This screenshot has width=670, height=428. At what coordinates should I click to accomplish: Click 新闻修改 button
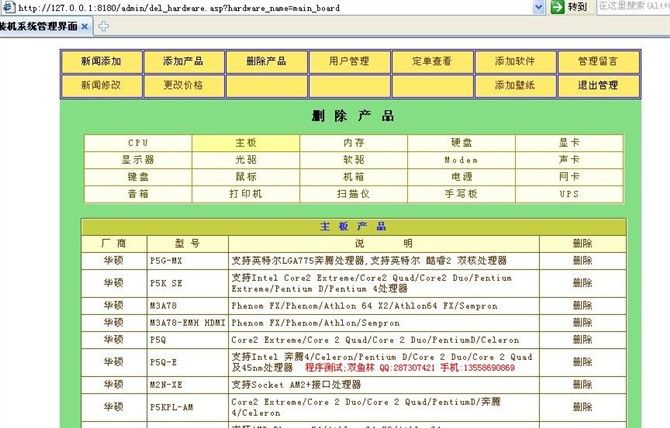(101, 85)
